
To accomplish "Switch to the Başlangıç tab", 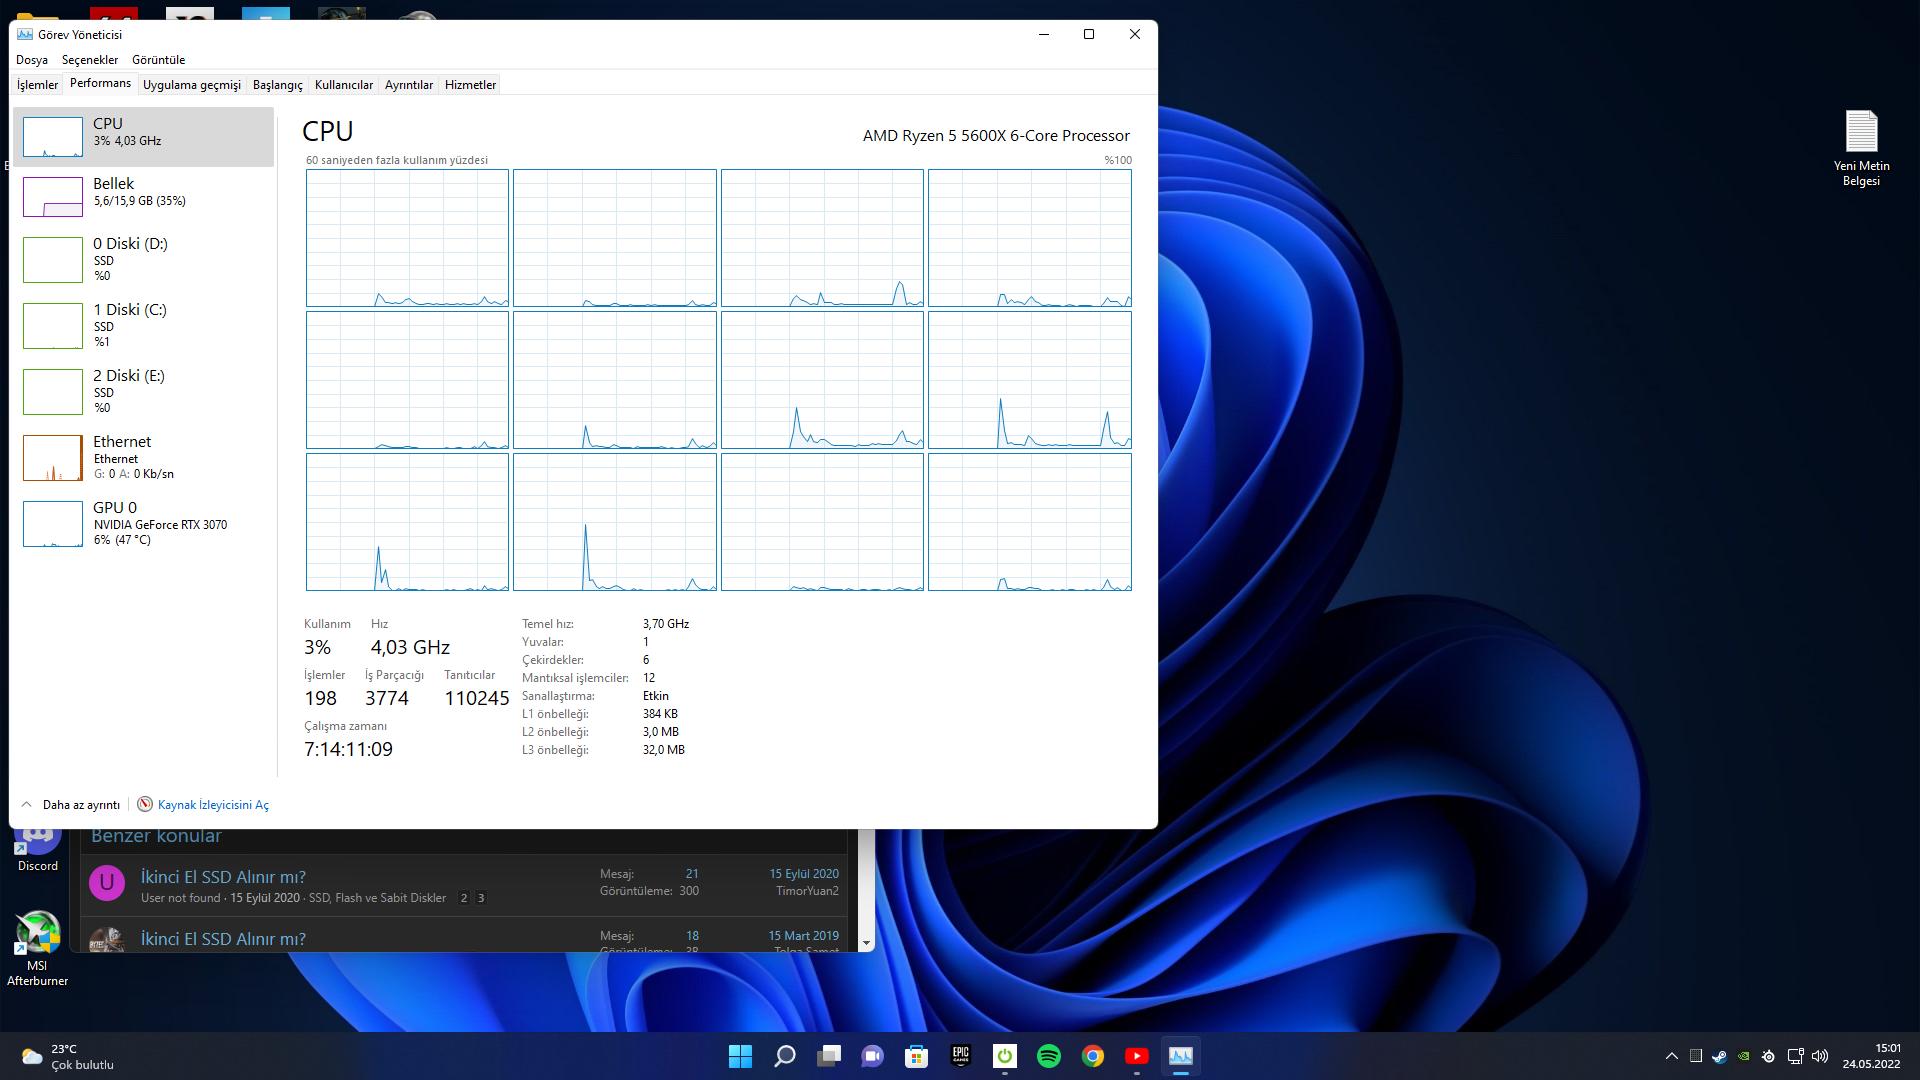I will 277,85.
